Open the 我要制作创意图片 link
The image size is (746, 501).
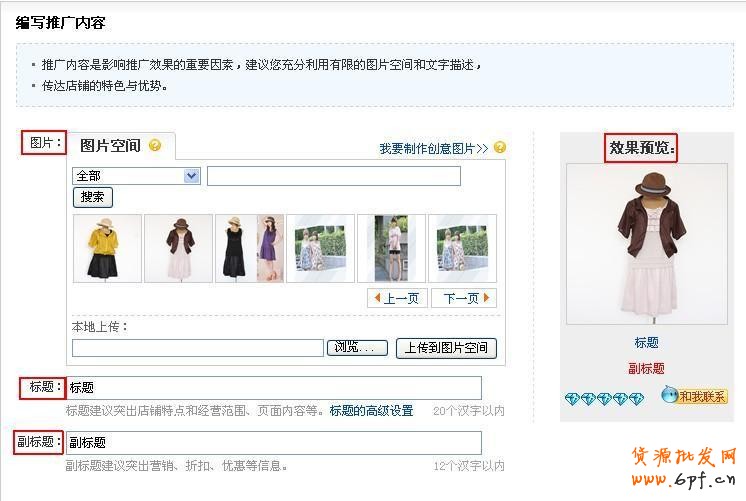433,148
